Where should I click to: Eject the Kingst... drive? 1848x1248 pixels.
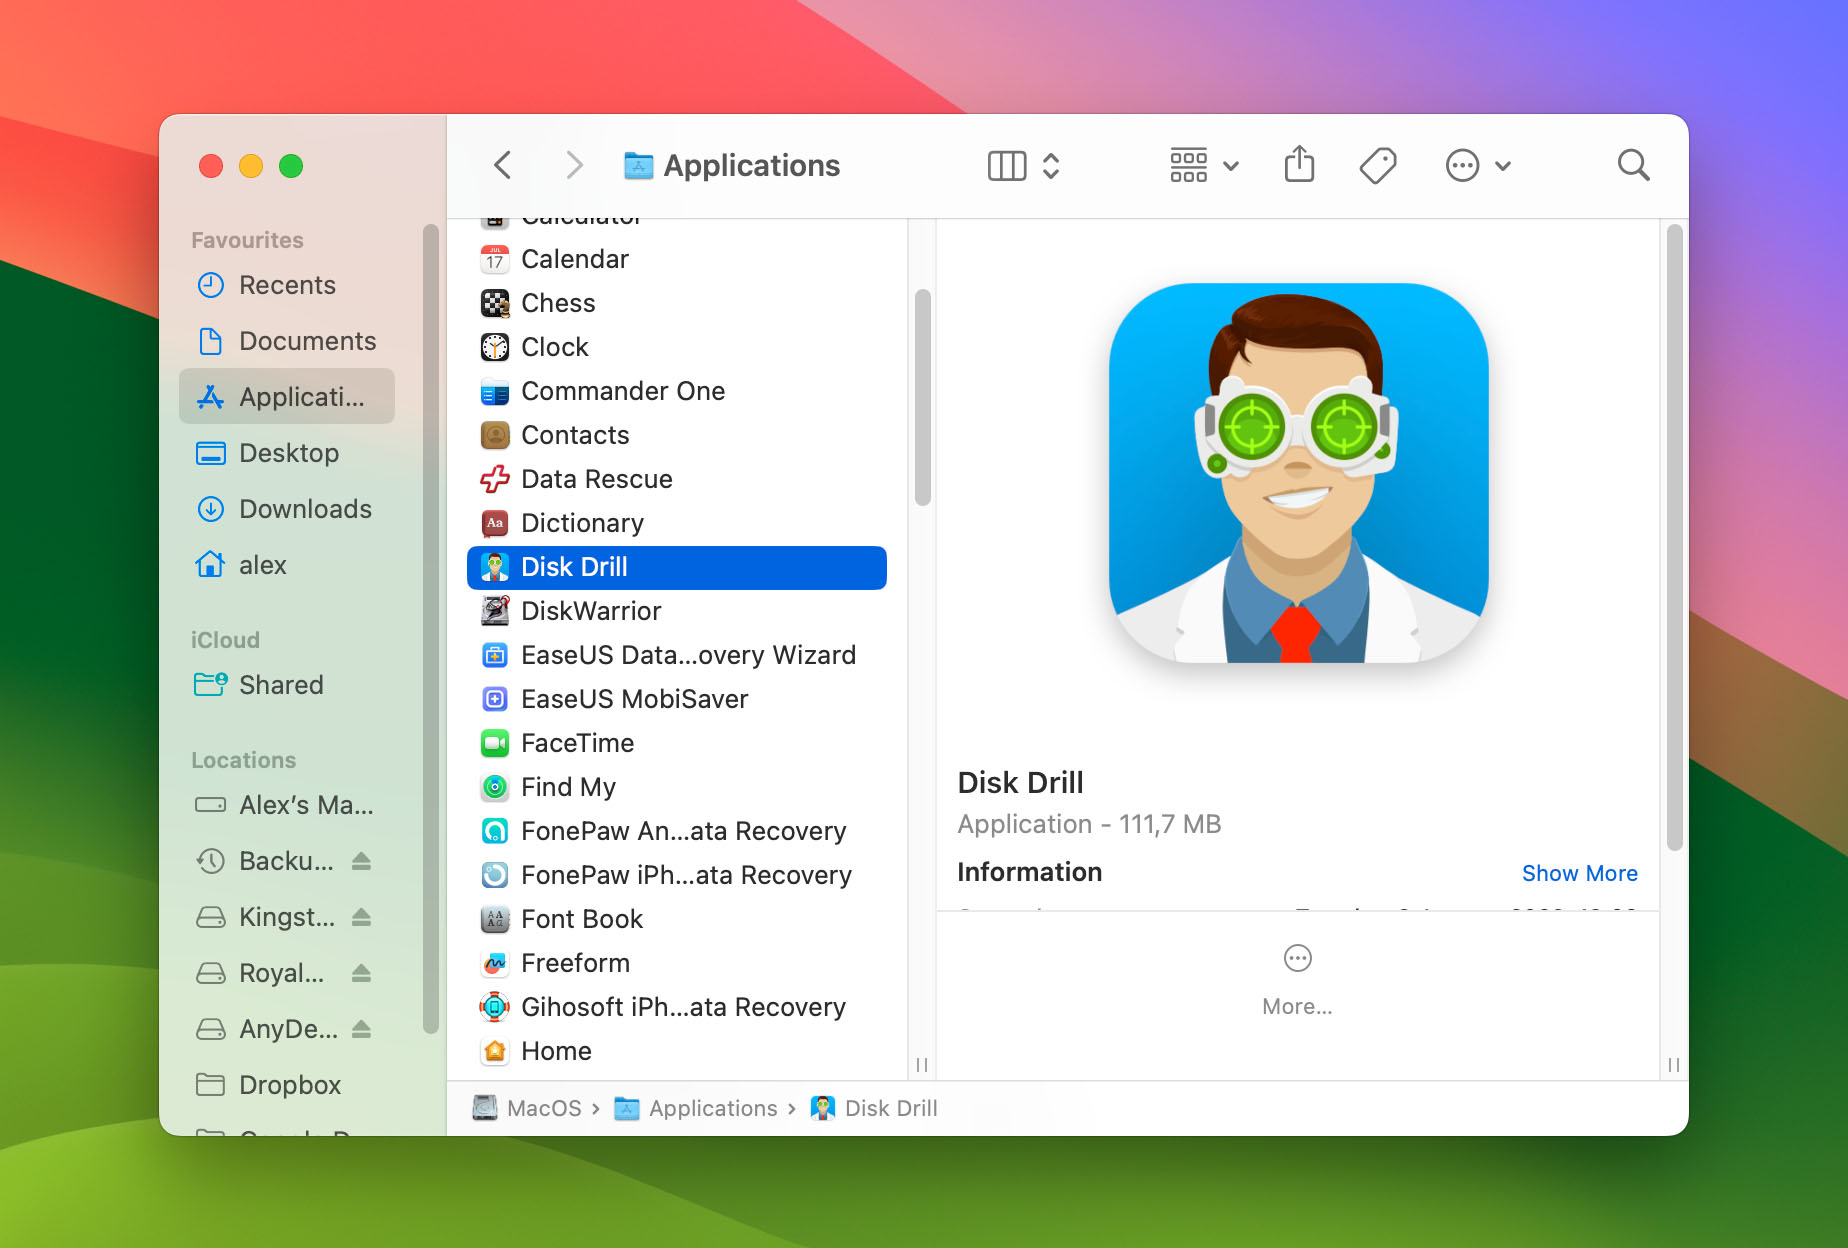pos(362,917)
